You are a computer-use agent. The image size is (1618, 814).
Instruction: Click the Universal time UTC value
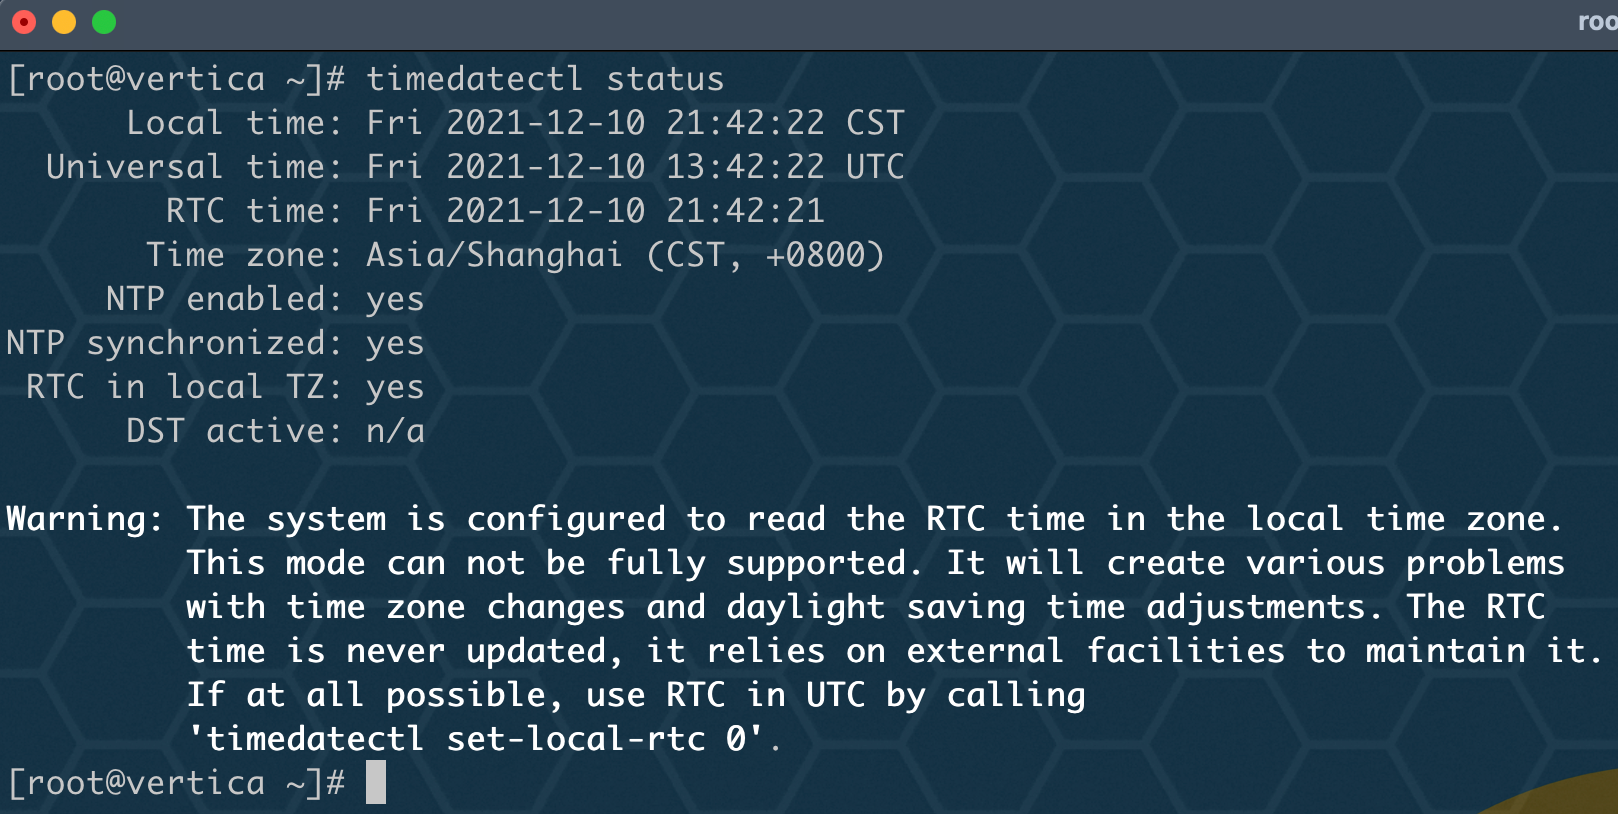(635, 167)
